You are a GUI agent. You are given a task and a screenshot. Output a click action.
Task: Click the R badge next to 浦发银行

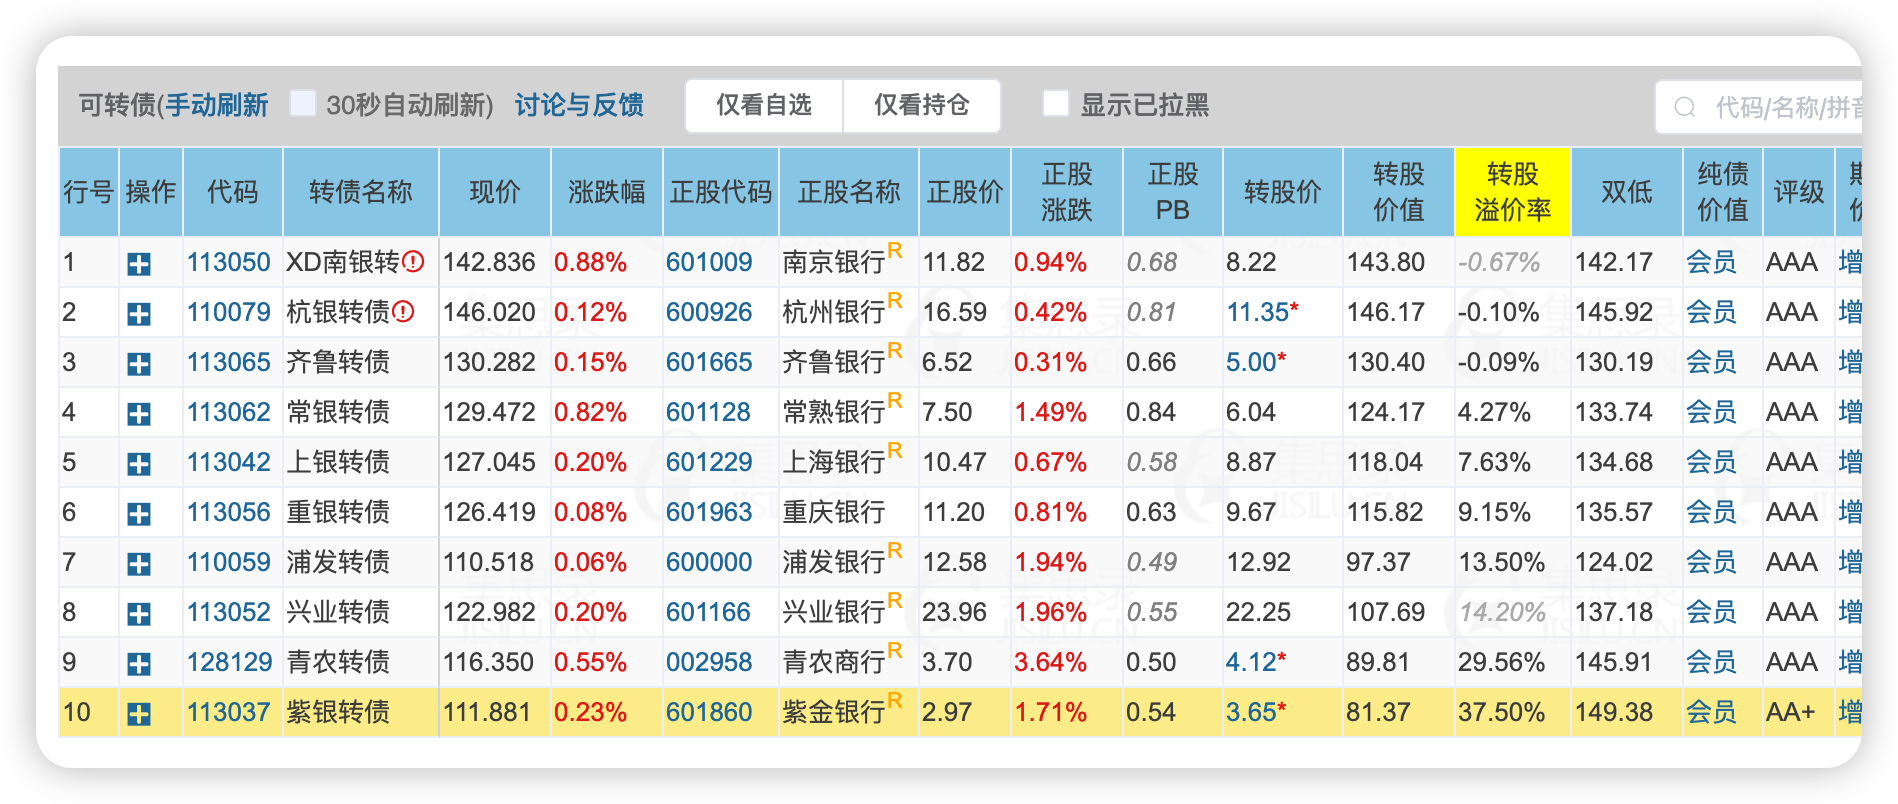895,550
